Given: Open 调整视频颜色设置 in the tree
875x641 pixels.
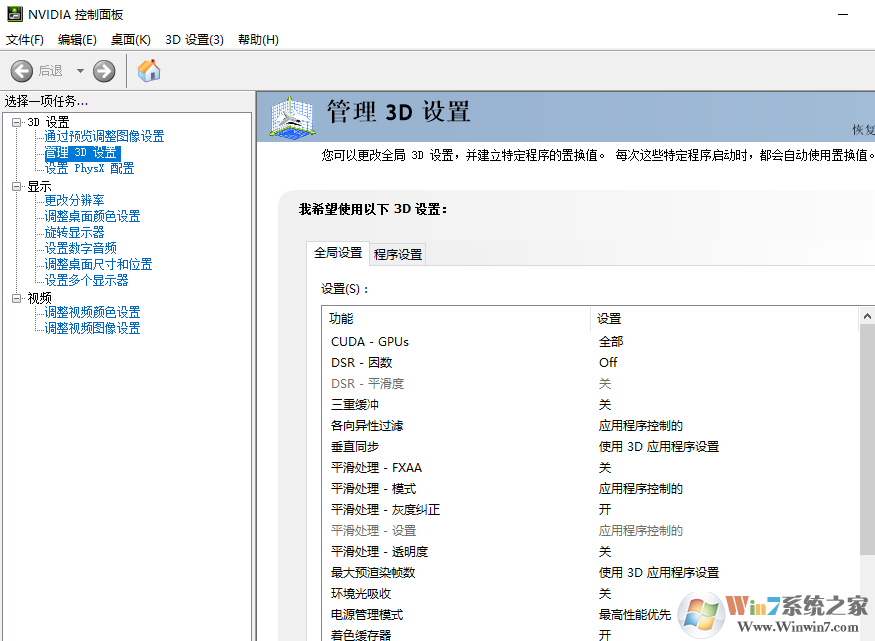Looking at the screenshot, I should click(x=92, y=312).
